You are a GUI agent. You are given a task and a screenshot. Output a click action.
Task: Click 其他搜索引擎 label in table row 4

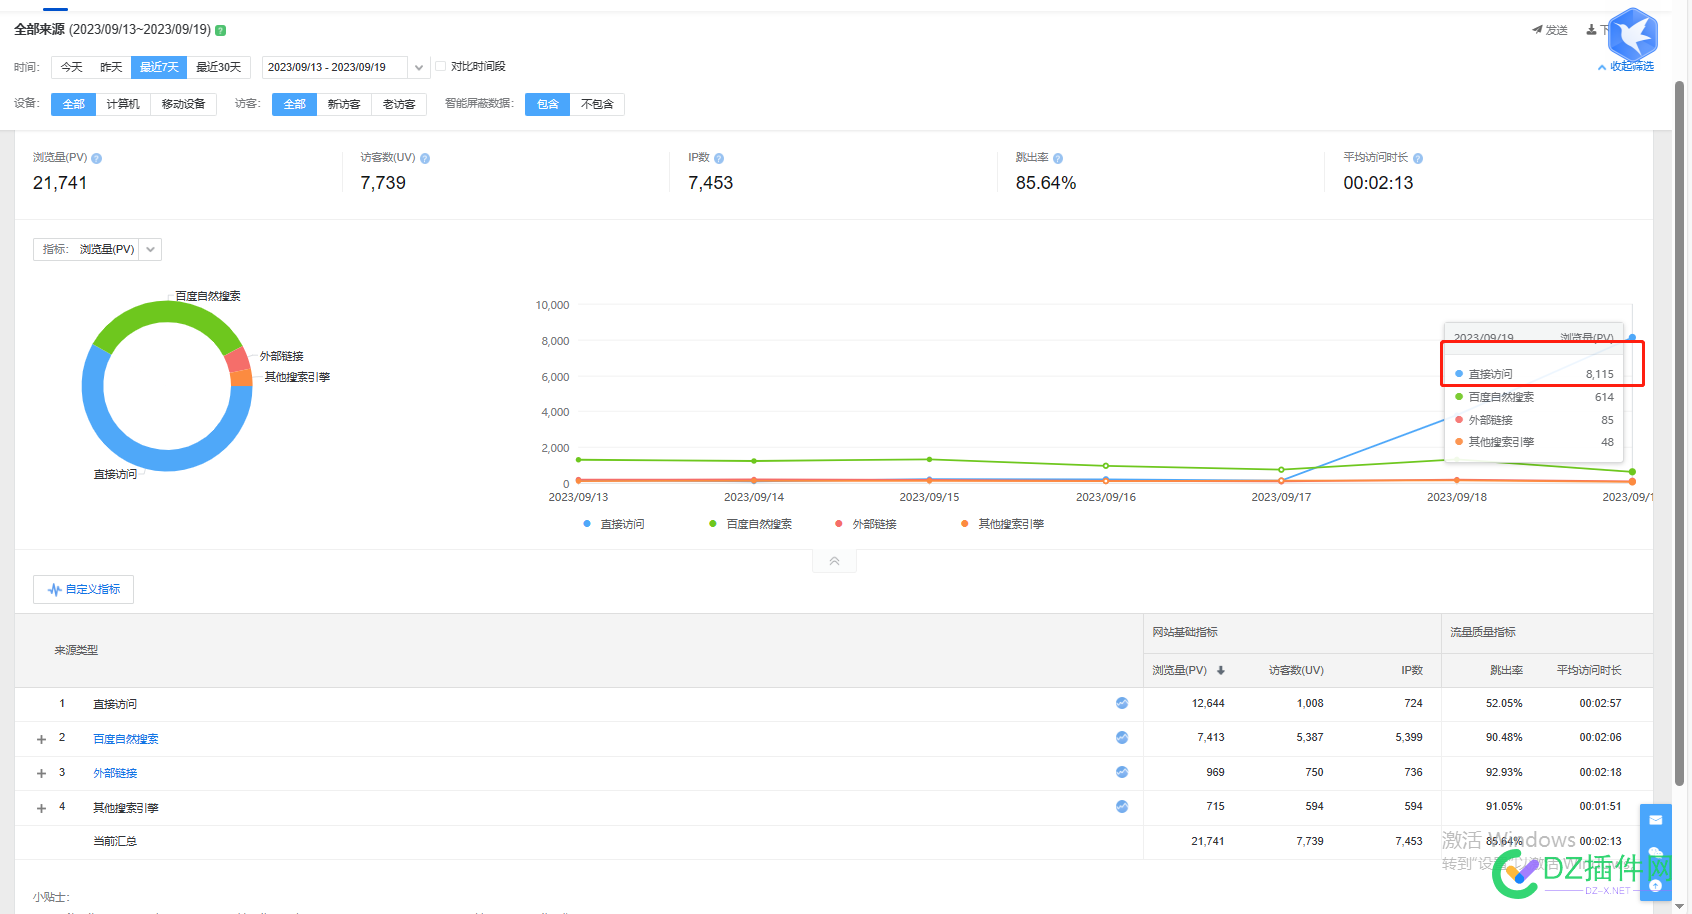point(126,808)
